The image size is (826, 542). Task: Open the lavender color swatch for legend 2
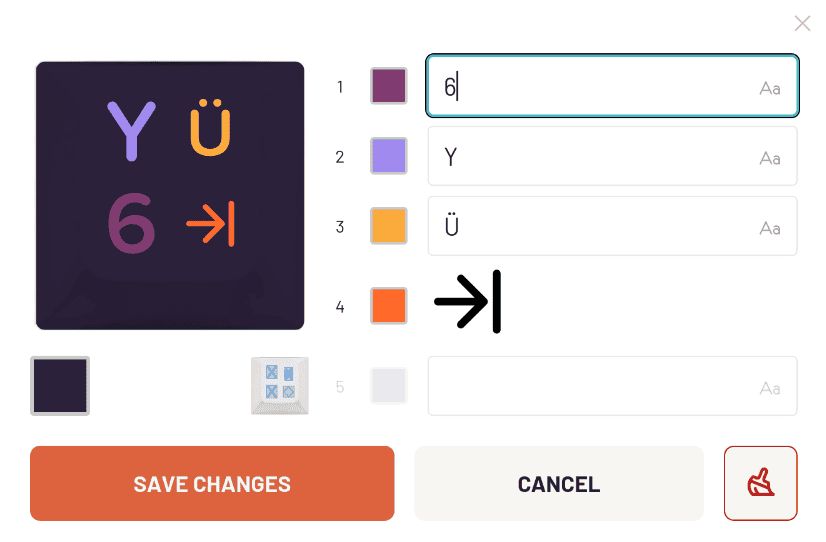coord(388,156)
